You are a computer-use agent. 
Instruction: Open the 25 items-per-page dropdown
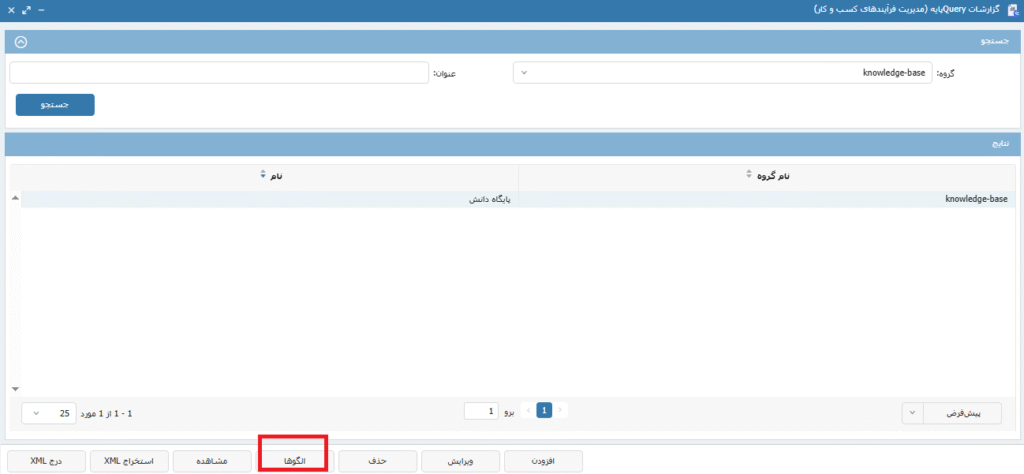point(47,412)
